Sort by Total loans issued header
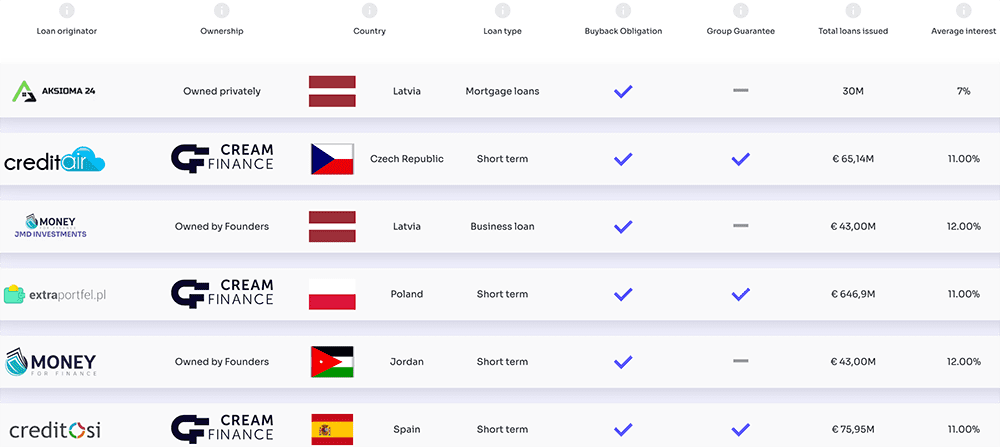 pos(853,31)
